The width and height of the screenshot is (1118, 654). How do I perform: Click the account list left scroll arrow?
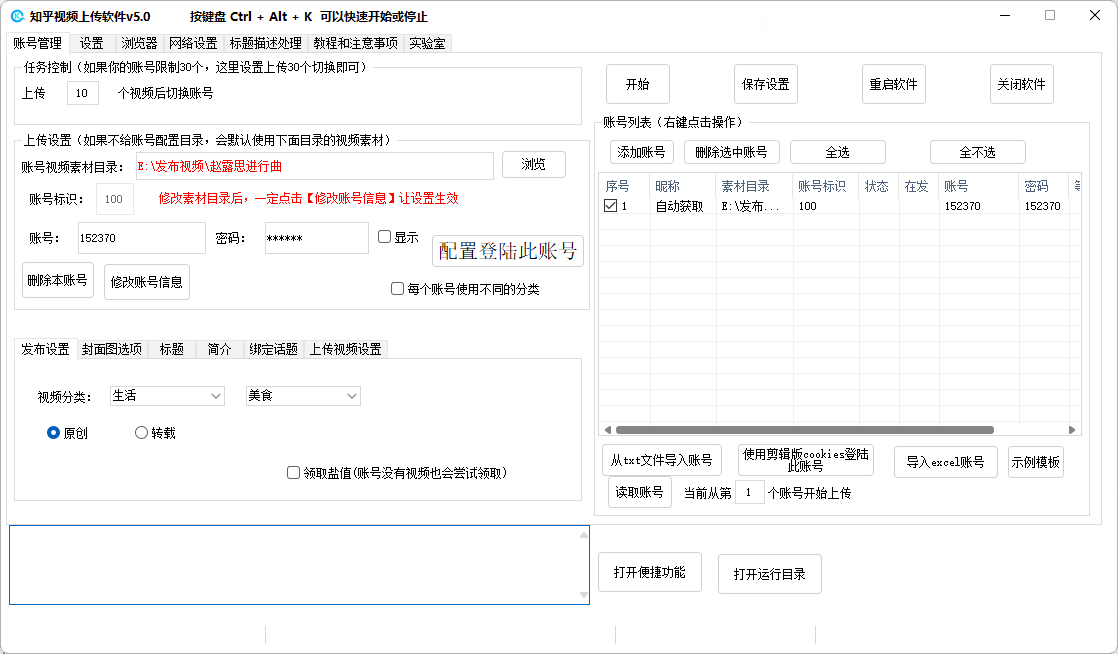[x=606, y=430]
